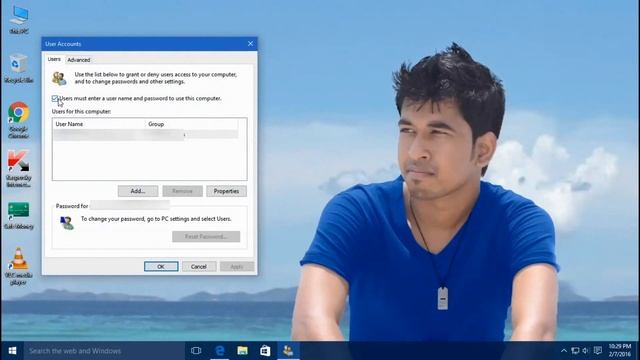Viewport: 640px width, 360px height.
Task: Click the Apply button
Action: (x=237, y=267)
